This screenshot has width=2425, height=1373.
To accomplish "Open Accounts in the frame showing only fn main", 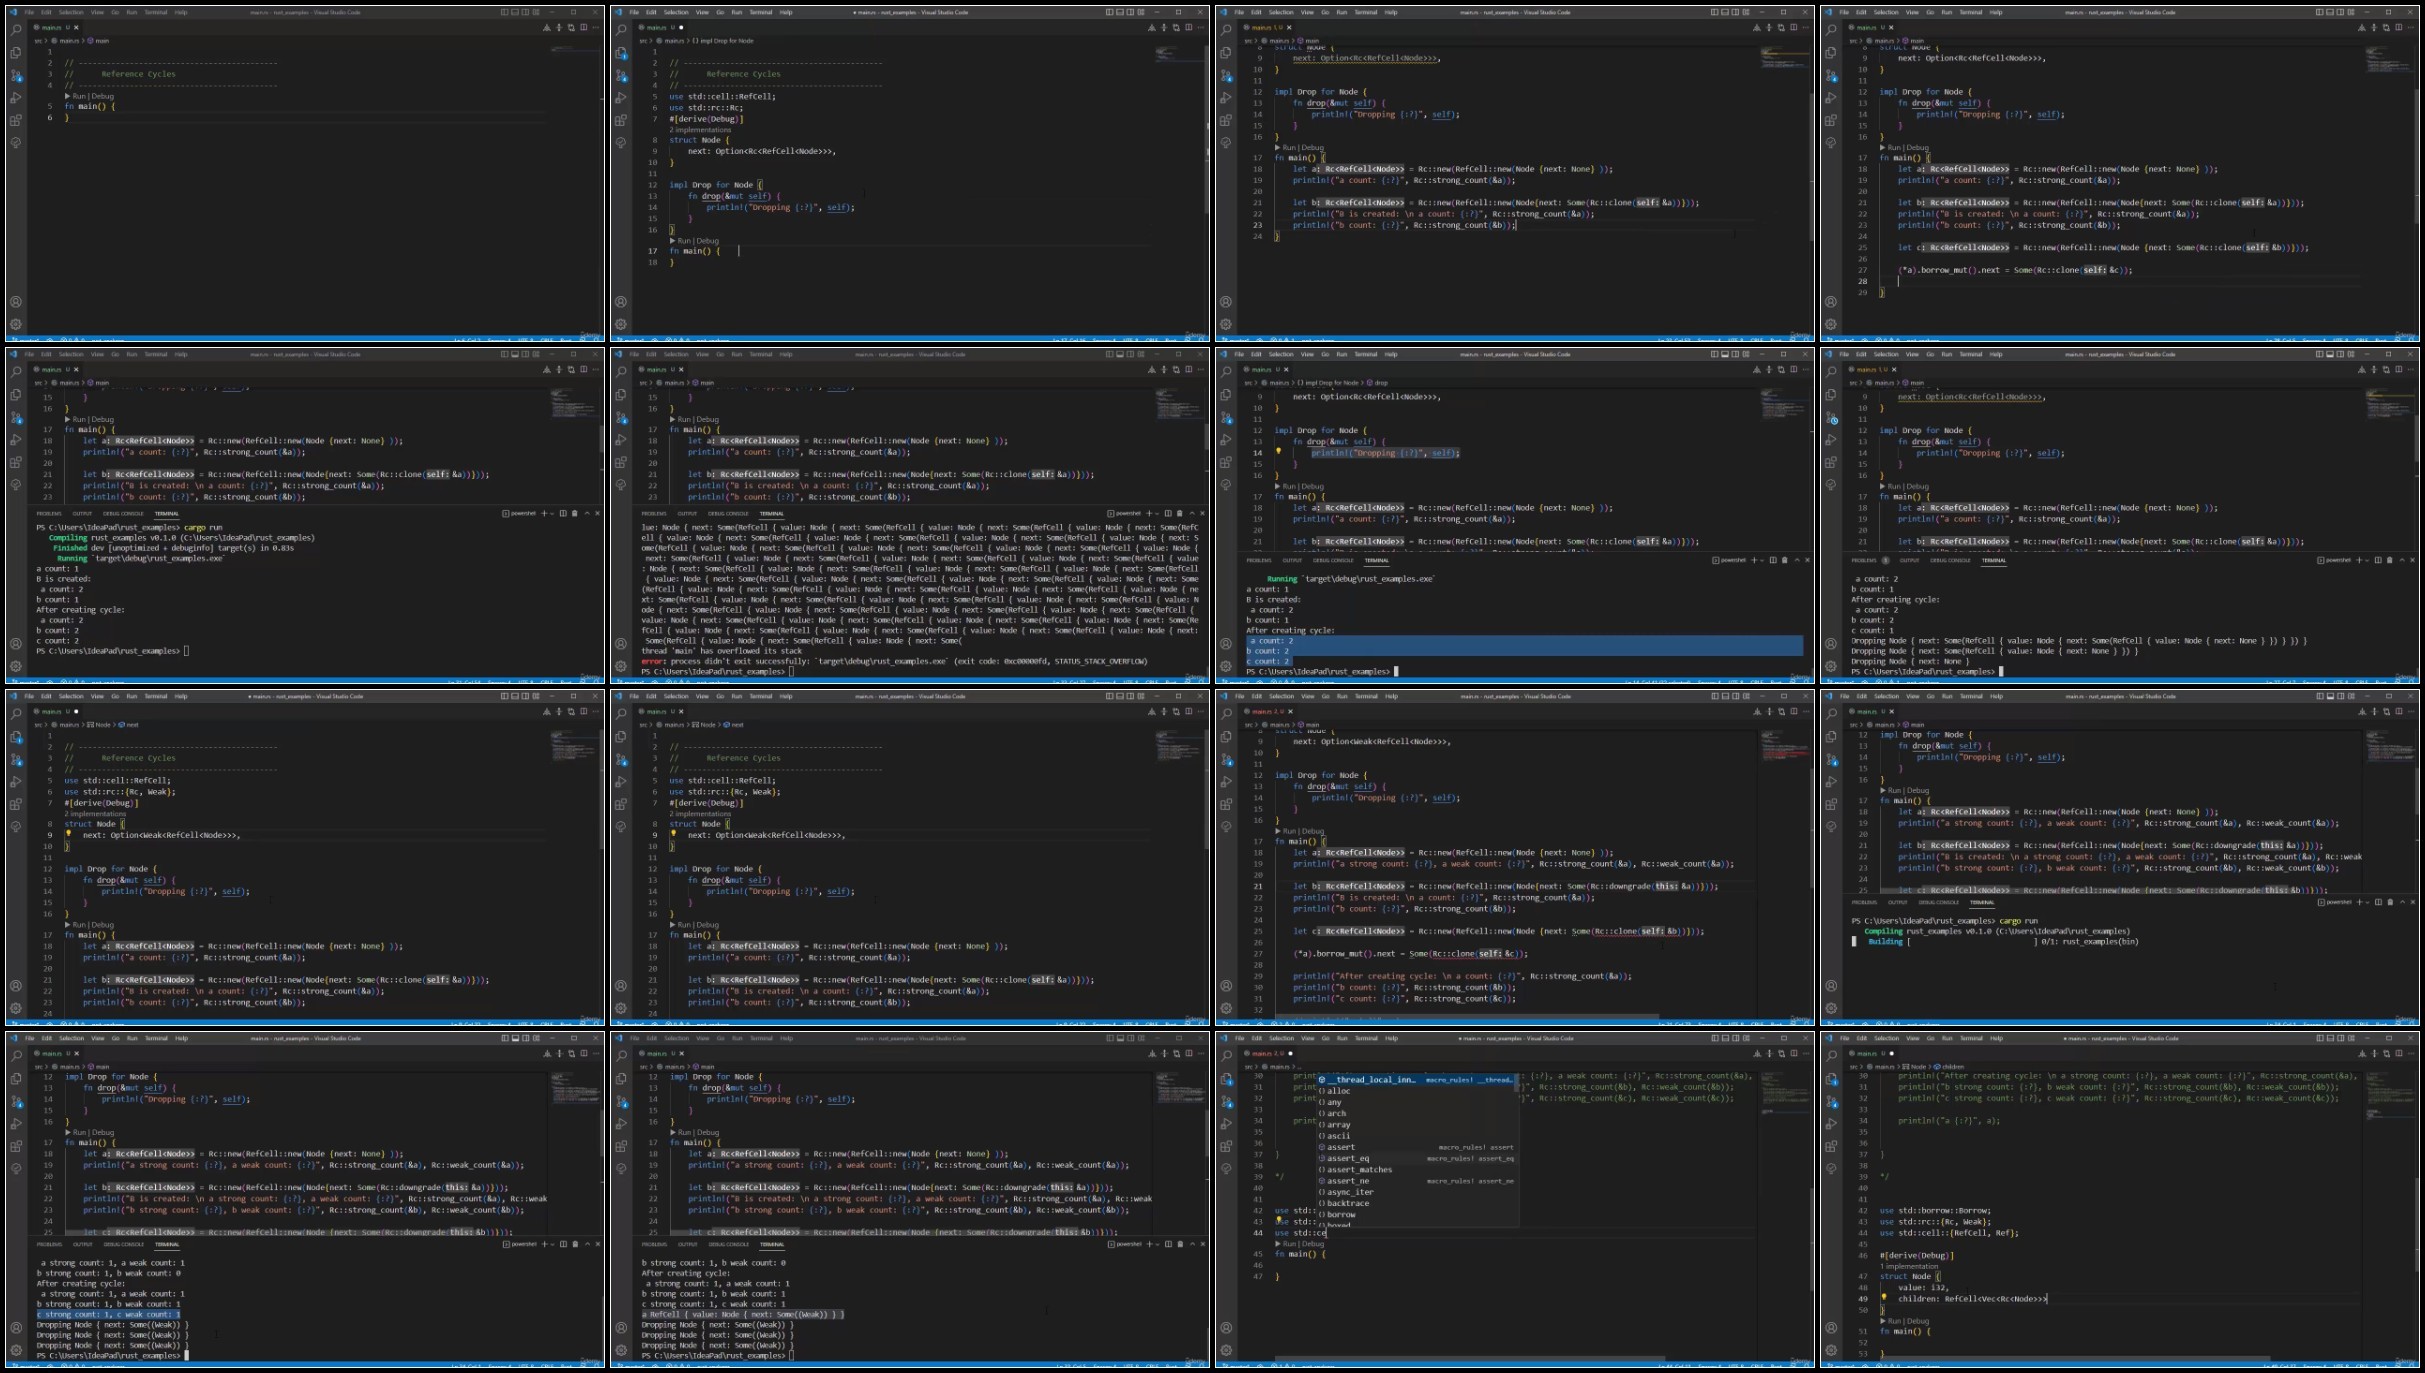I will click(x=16, y=302).
